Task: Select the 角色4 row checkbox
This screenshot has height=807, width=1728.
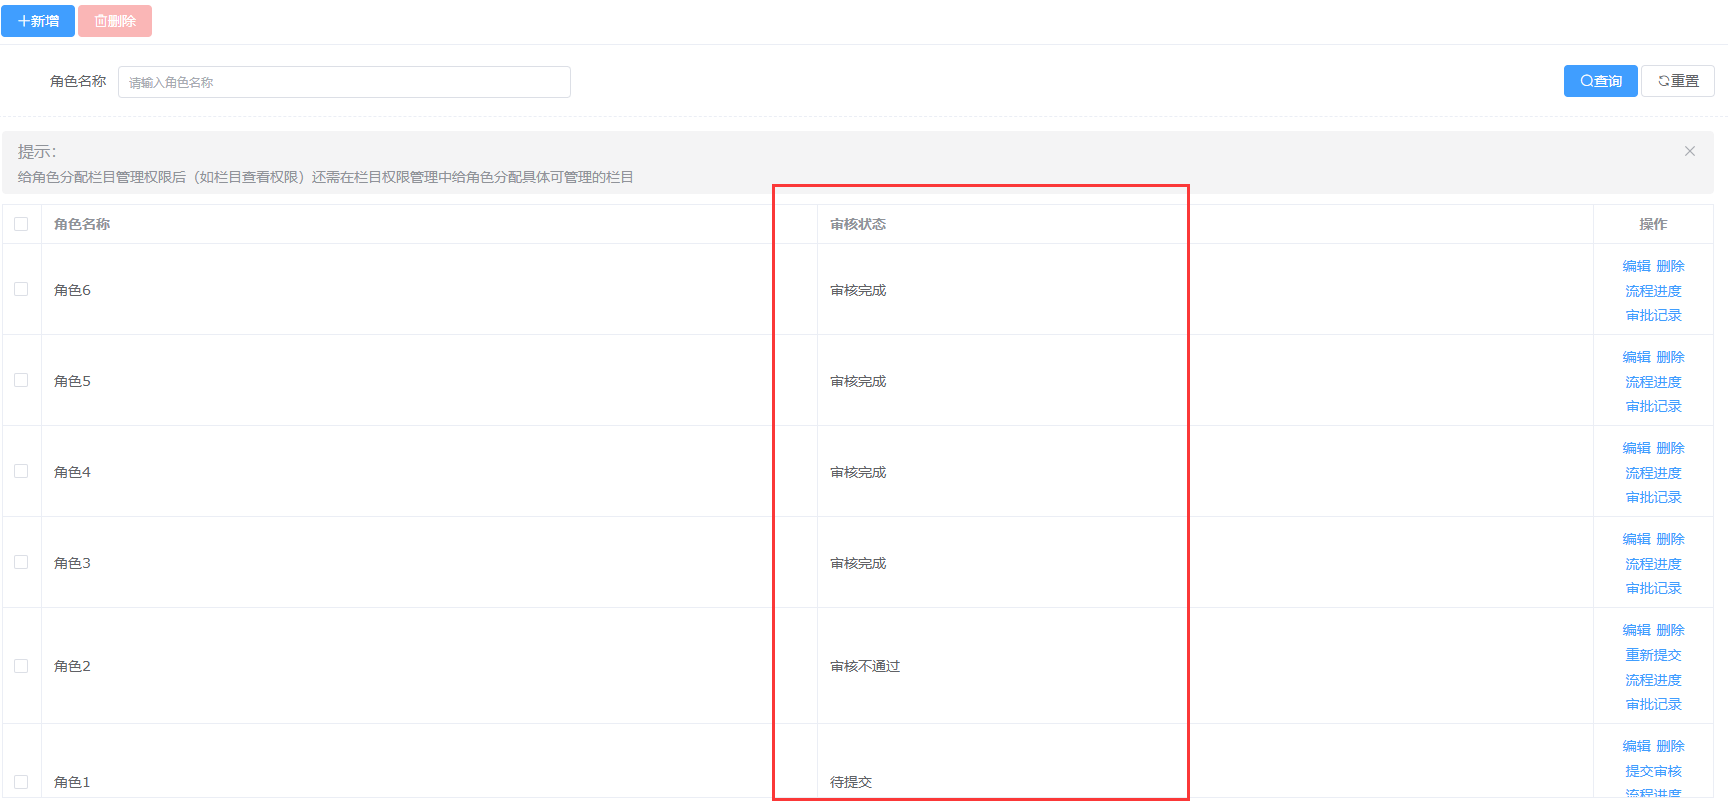Action: click(x=21, y=471)
